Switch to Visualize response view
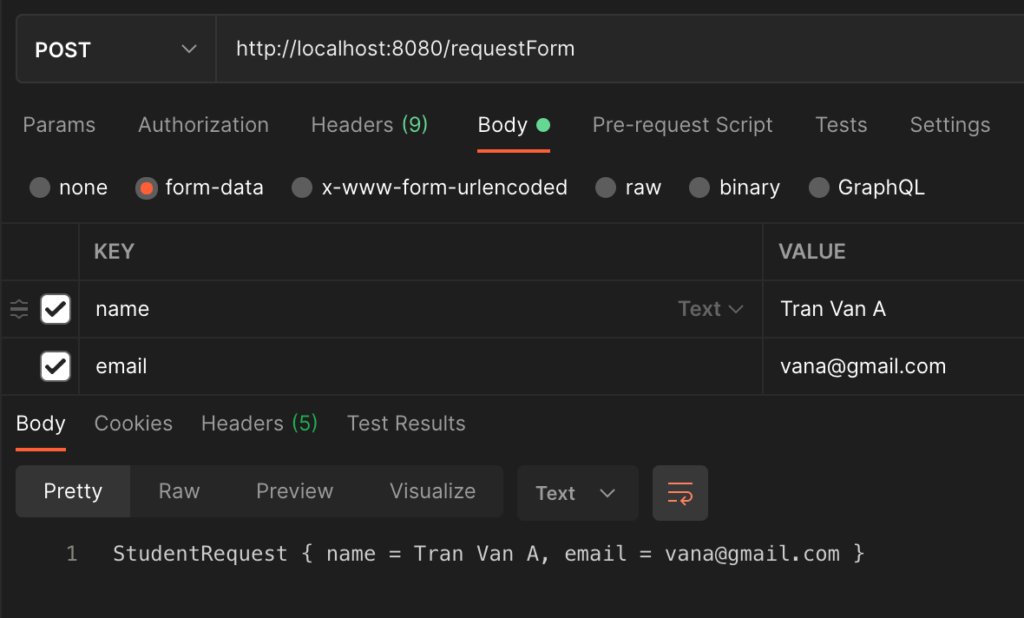The image size is (1024, 618). pos(432,491)
